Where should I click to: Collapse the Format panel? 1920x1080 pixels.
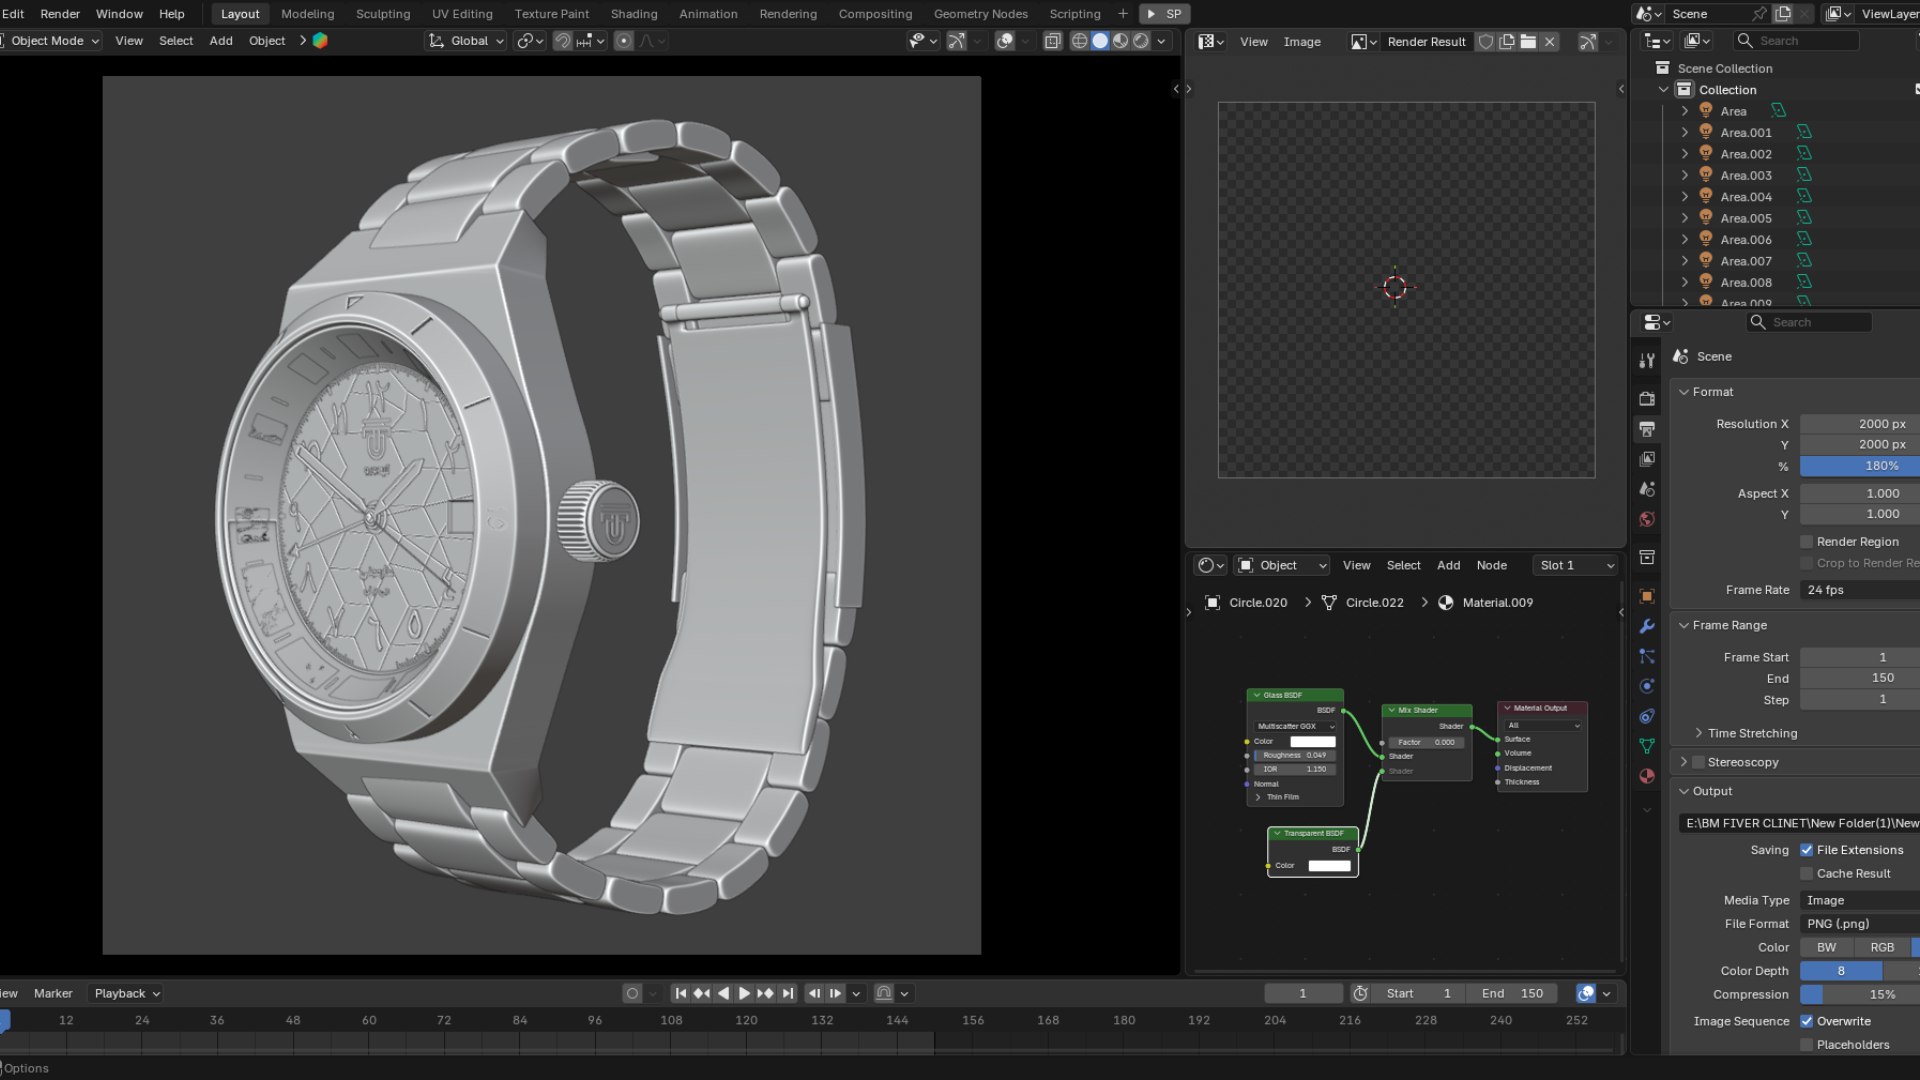click(1684, 392)
